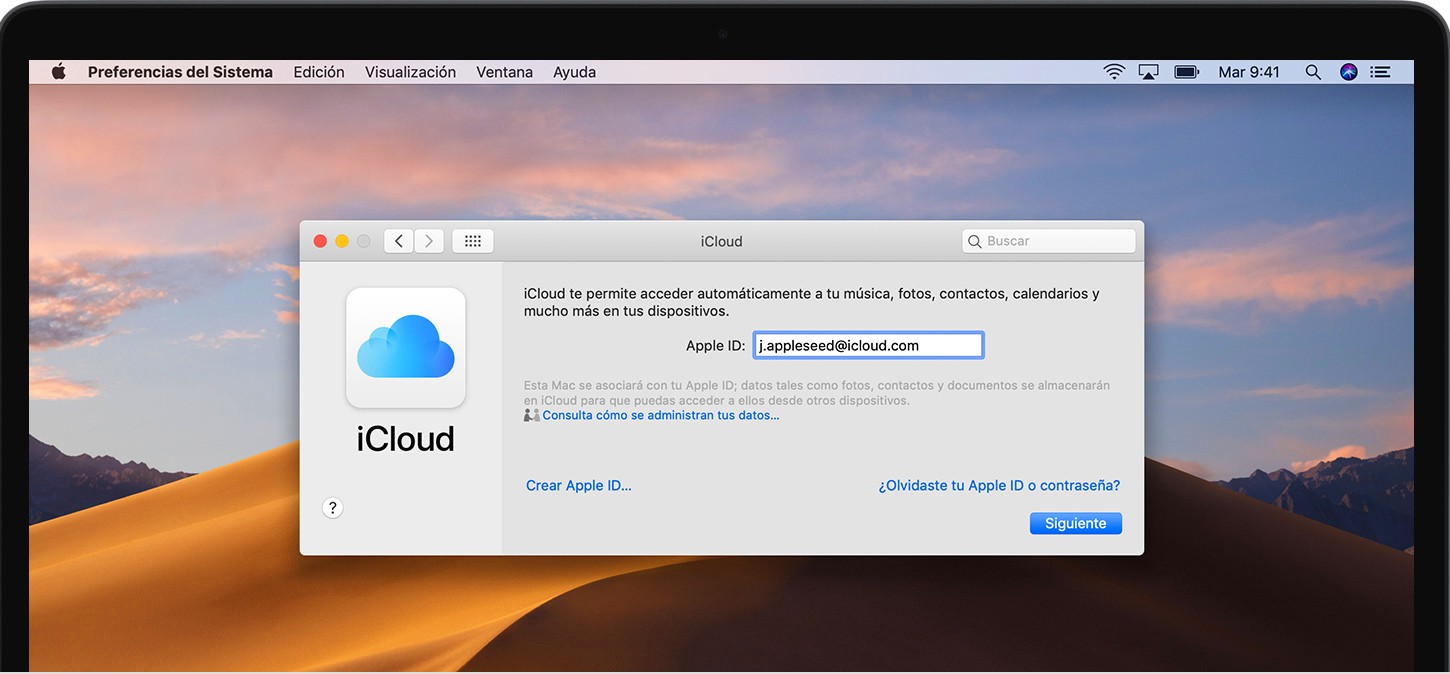
Task: Open the Visualización menu
Action: [x=410, y=72]
